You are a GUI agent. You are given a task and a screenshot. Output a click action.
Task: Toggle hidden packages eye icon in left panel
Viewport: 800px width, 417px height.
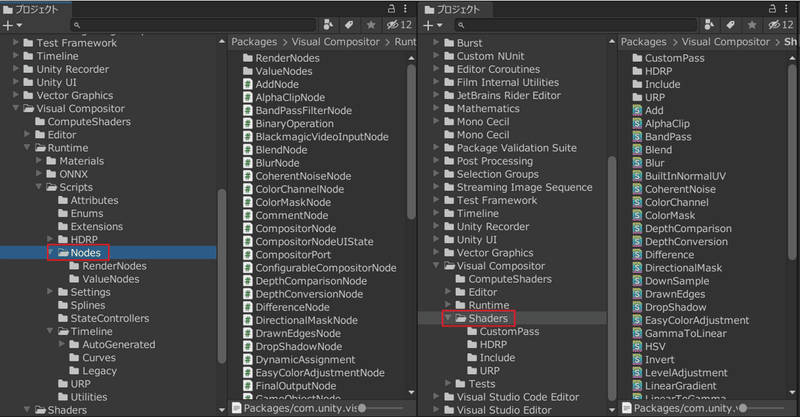point(399,24)
